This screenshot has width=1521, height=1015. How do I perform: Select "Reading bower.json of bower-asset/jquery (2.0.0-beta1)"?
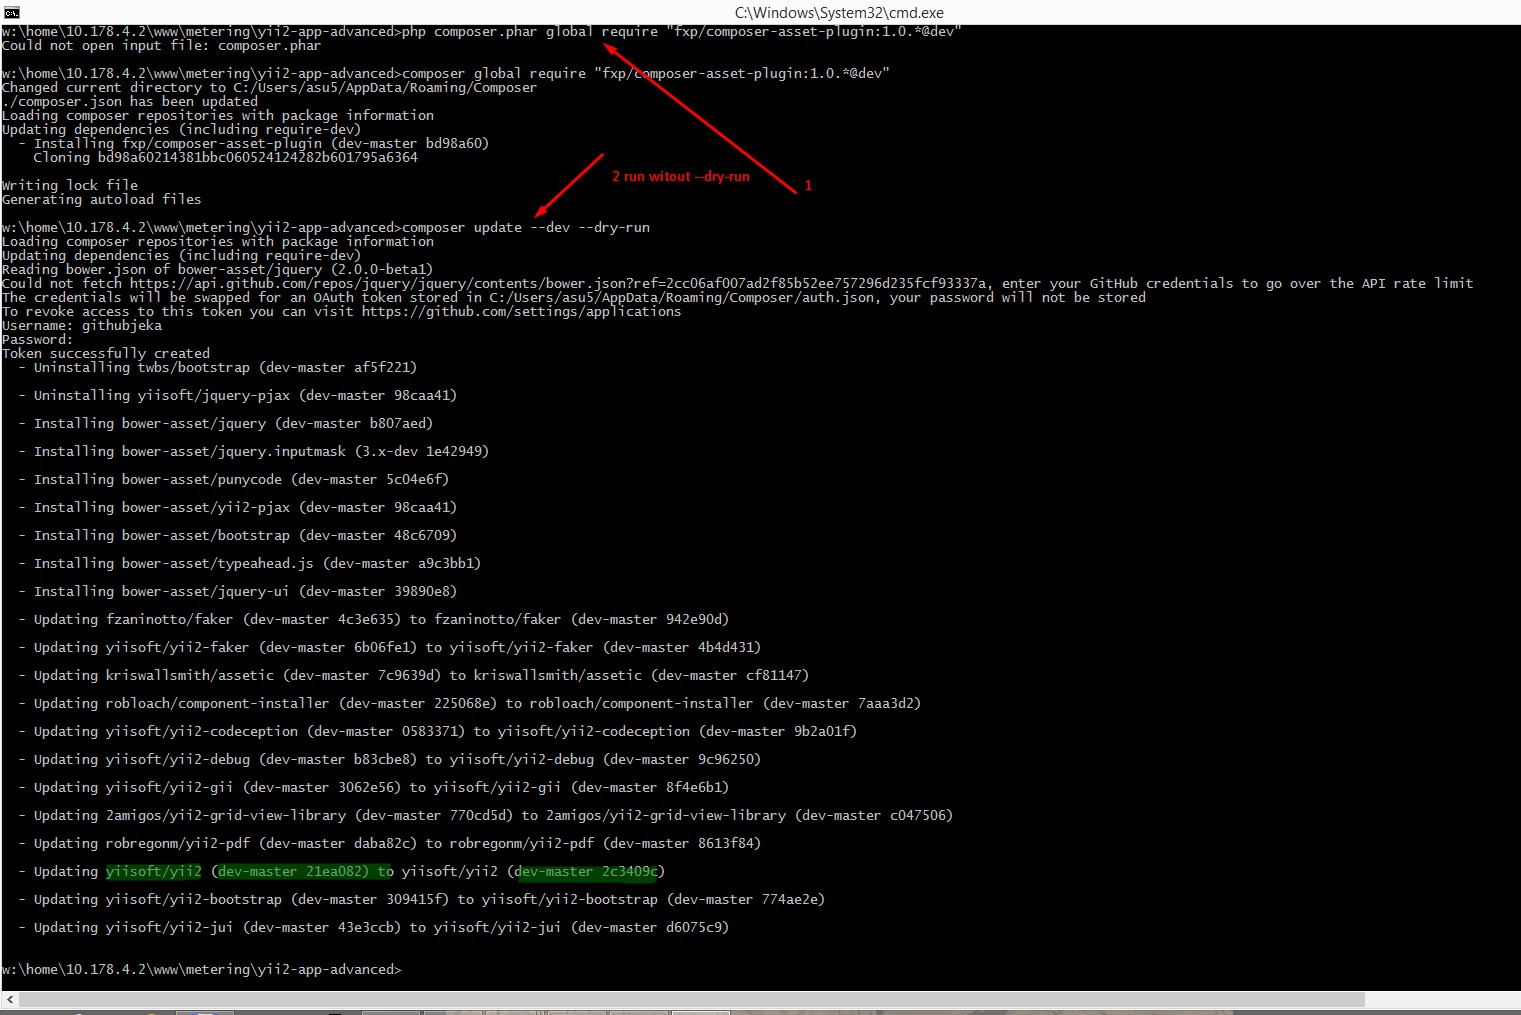coord(218,269)
